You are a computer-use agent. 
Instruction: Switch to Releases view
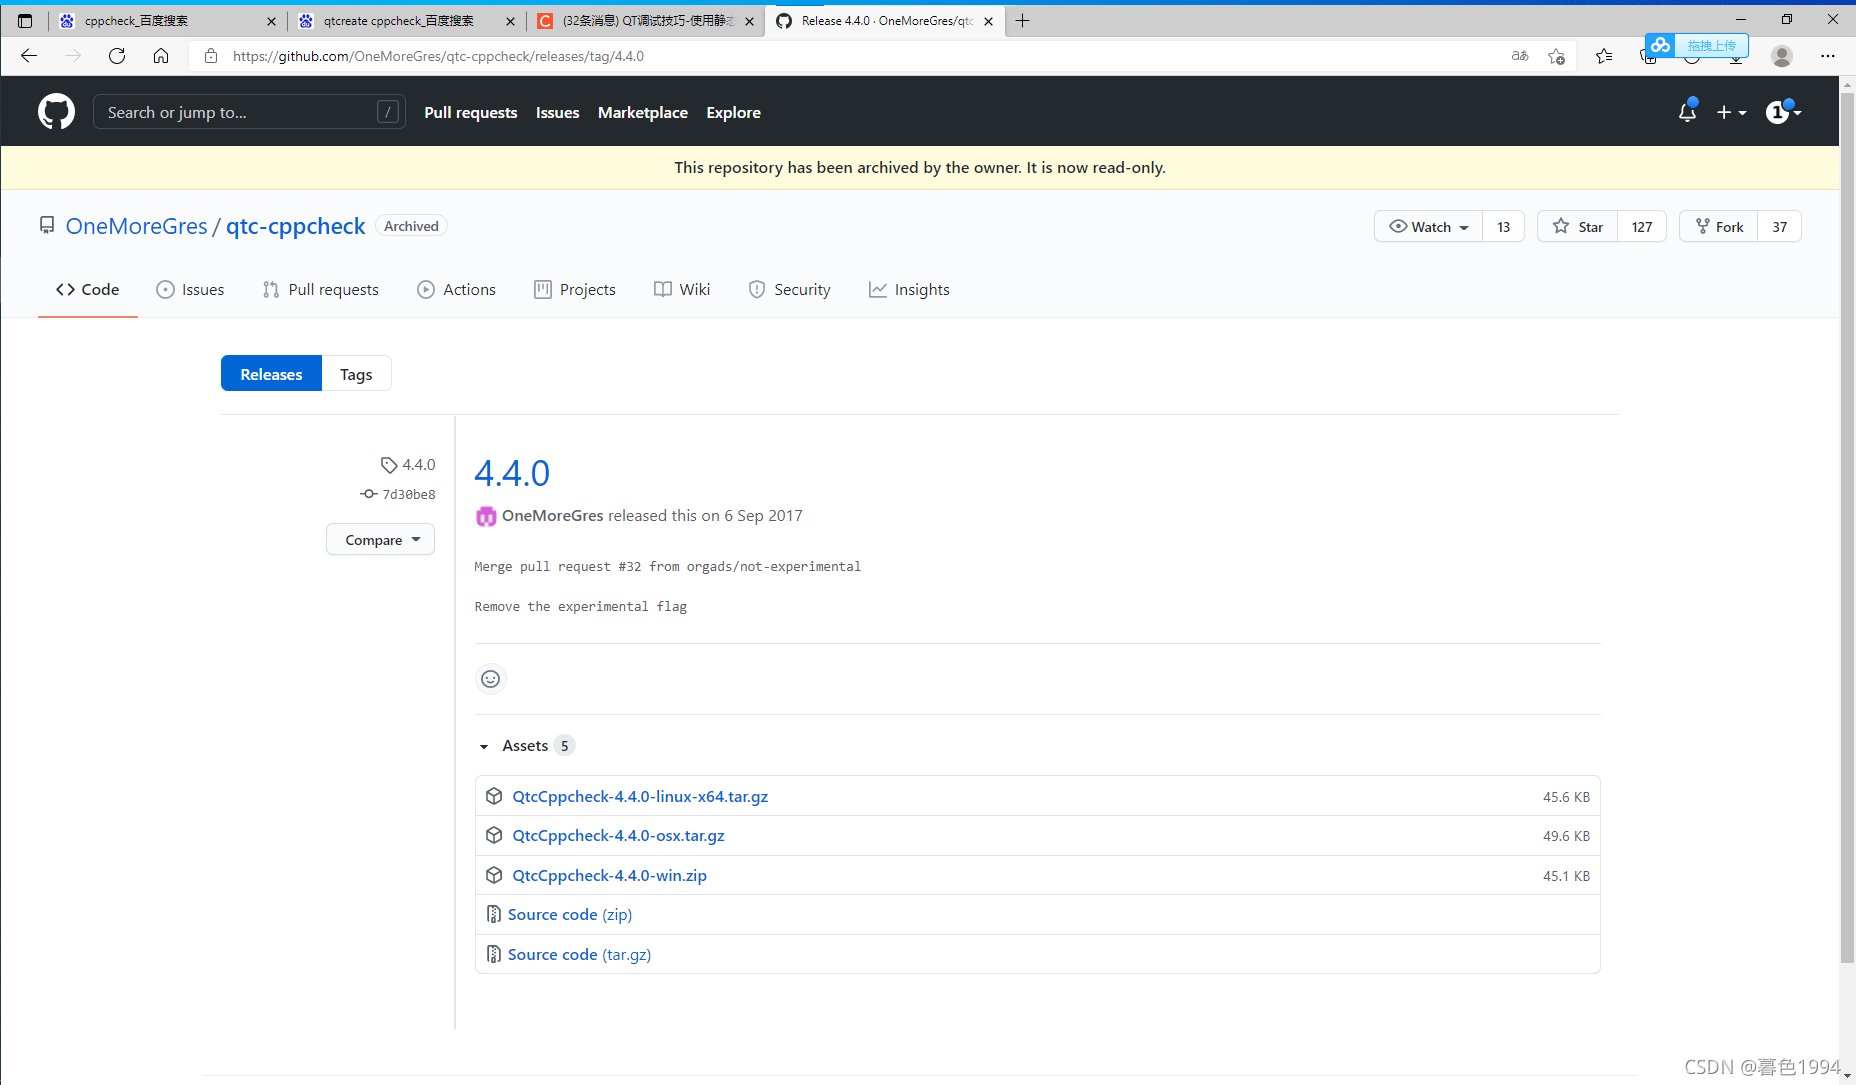click(271, 374)
